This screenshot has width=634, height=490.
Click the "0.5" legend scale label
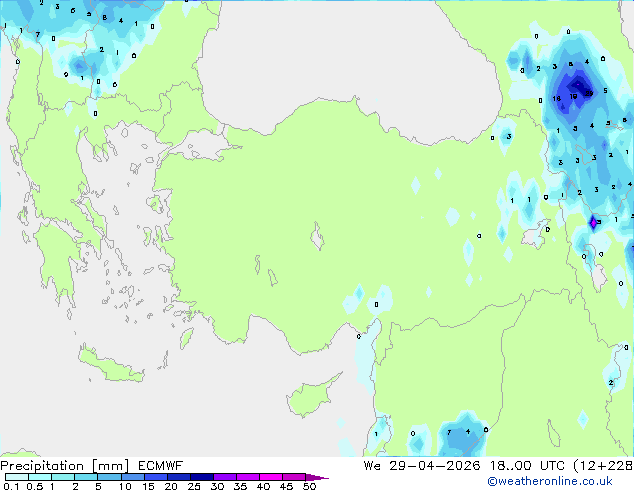[x=34, y=486]
